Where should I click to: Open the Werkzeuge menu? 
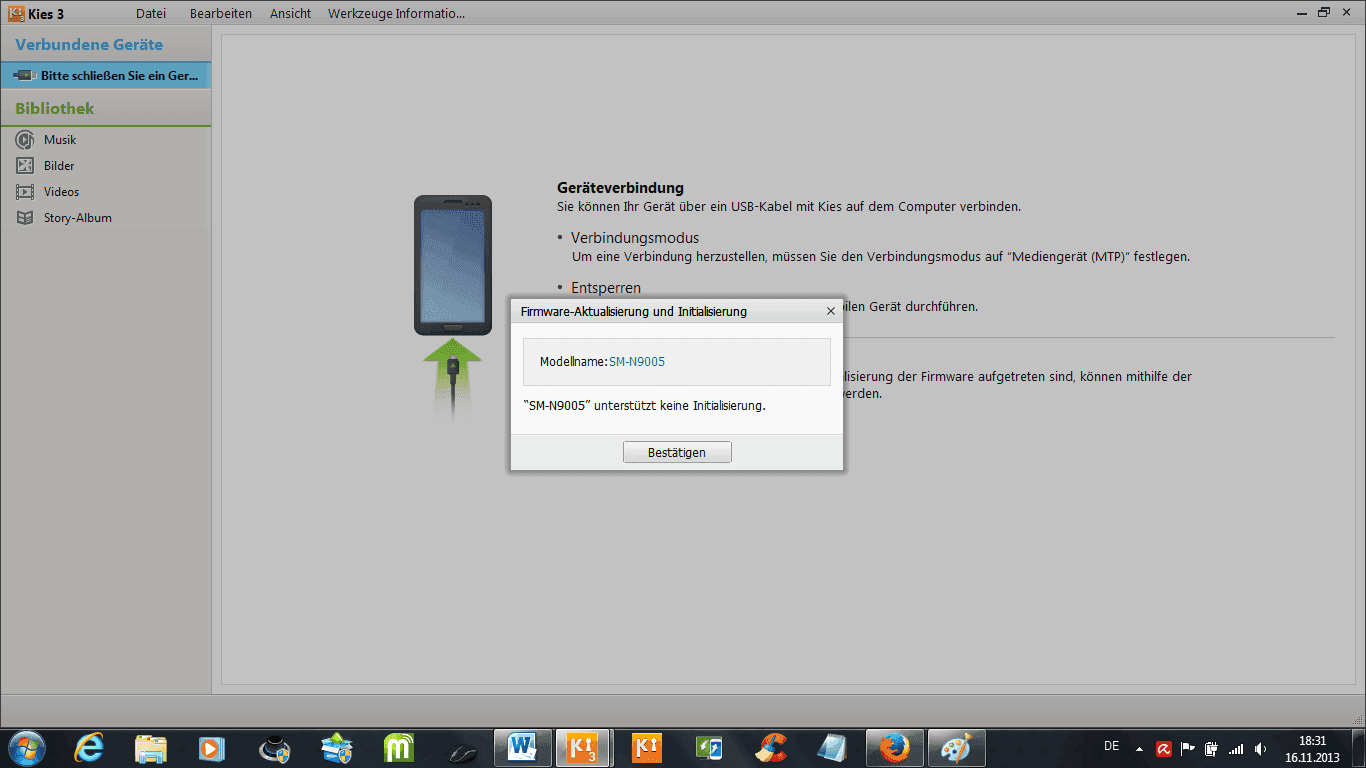tap(357, 13)
